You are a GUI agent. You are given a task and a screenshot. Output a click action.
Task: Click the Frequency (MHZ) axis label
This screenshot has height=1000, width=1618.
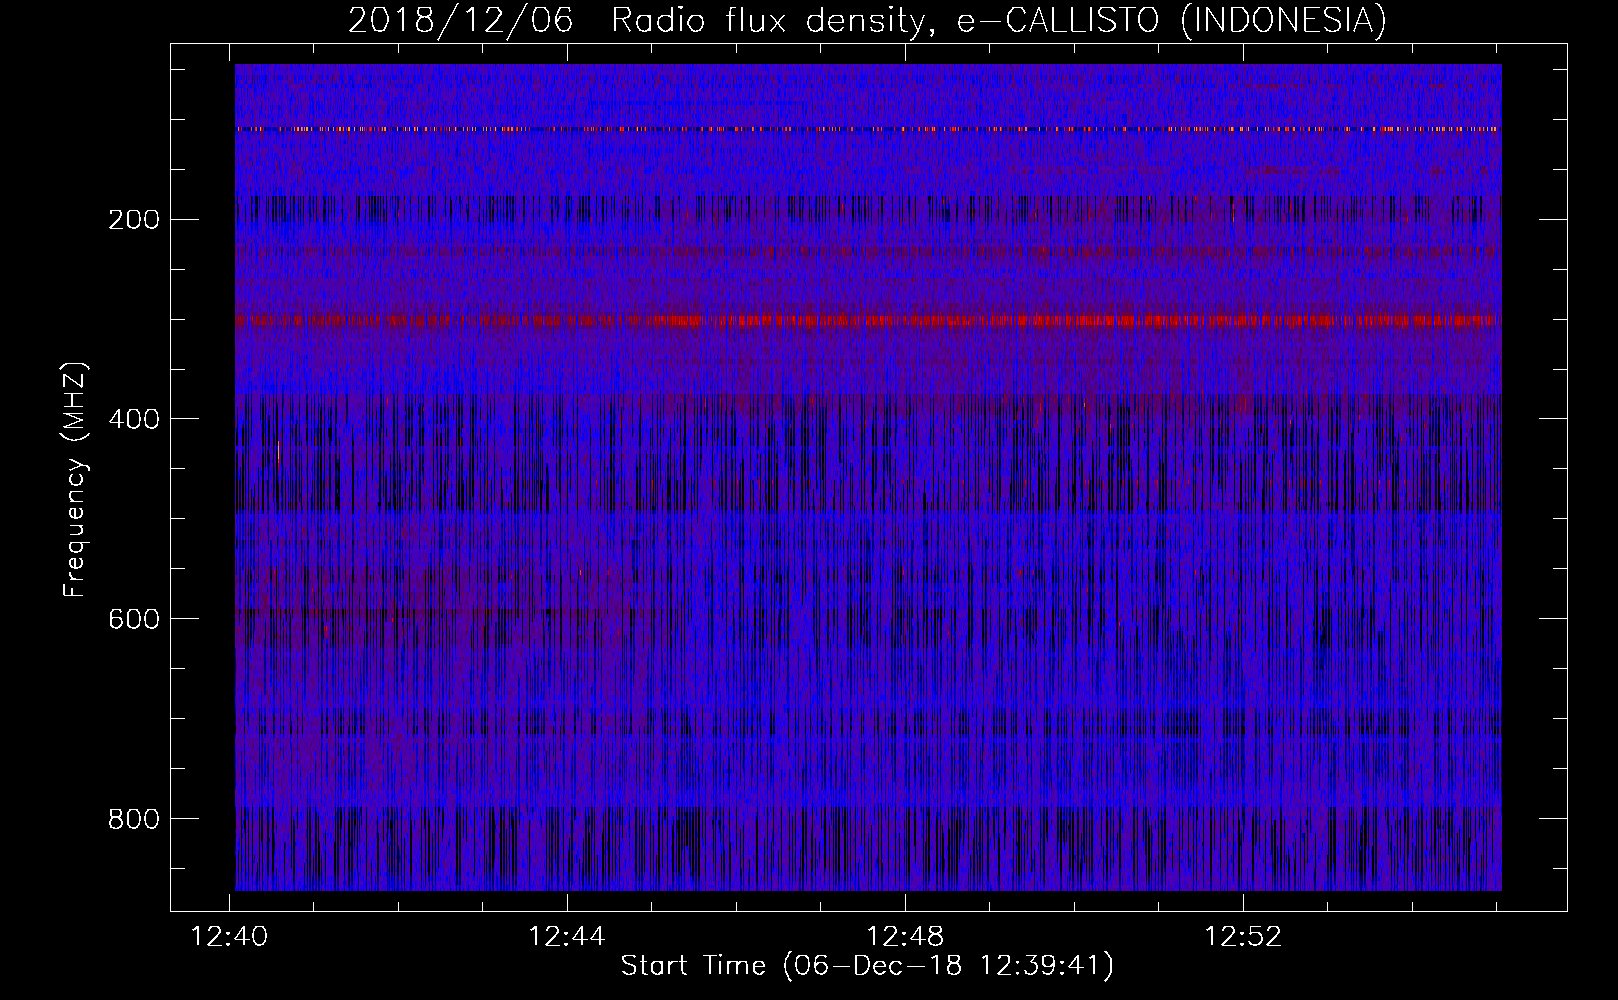(75, 479)
